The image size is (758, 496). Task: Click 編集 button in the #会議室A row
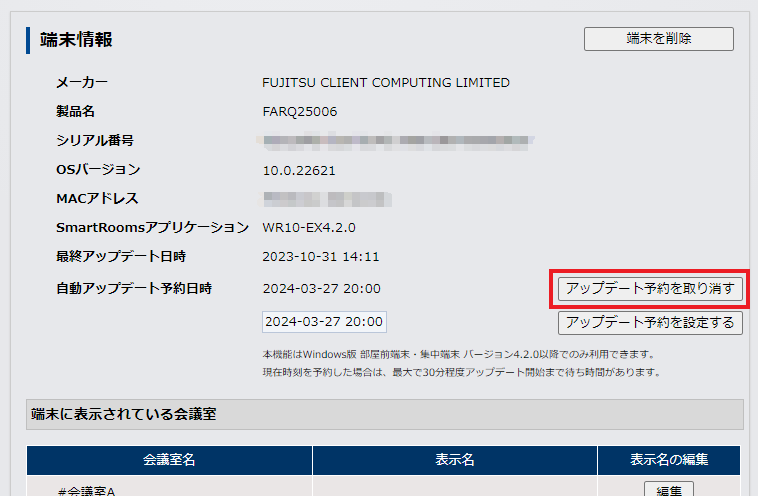pyautogui.click(x=668, y=490)
